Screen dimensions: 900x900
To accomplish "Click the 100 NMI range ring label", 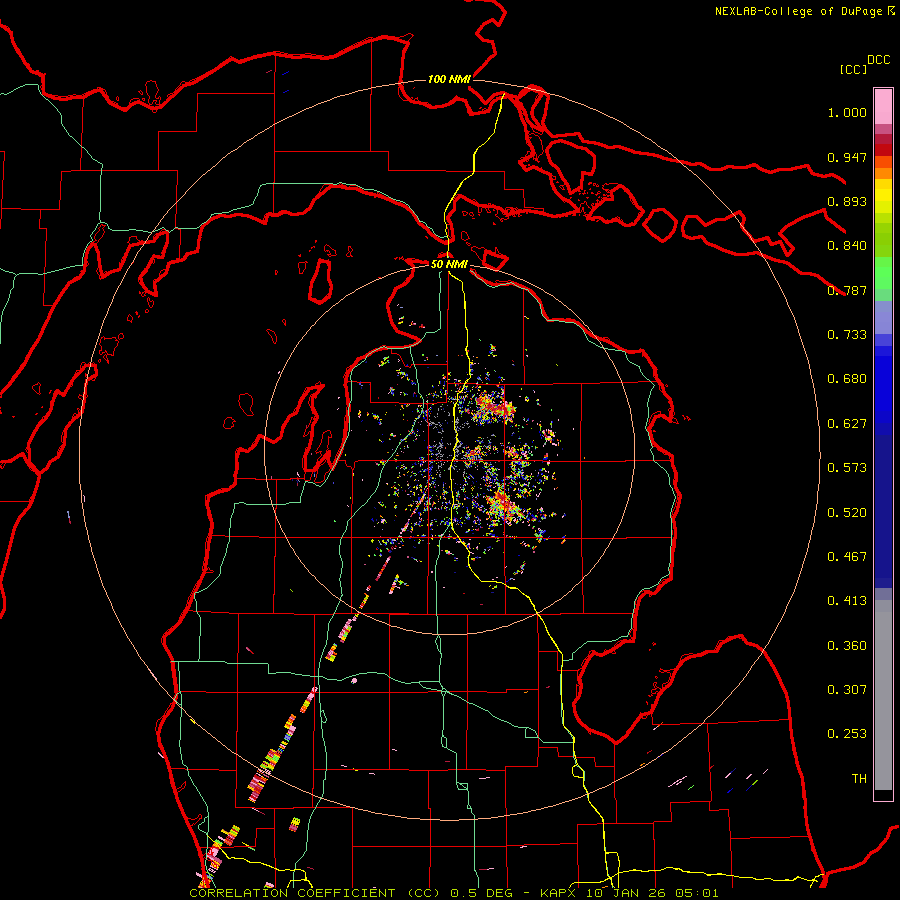I will pyautogui.click(x=449, y=79).
